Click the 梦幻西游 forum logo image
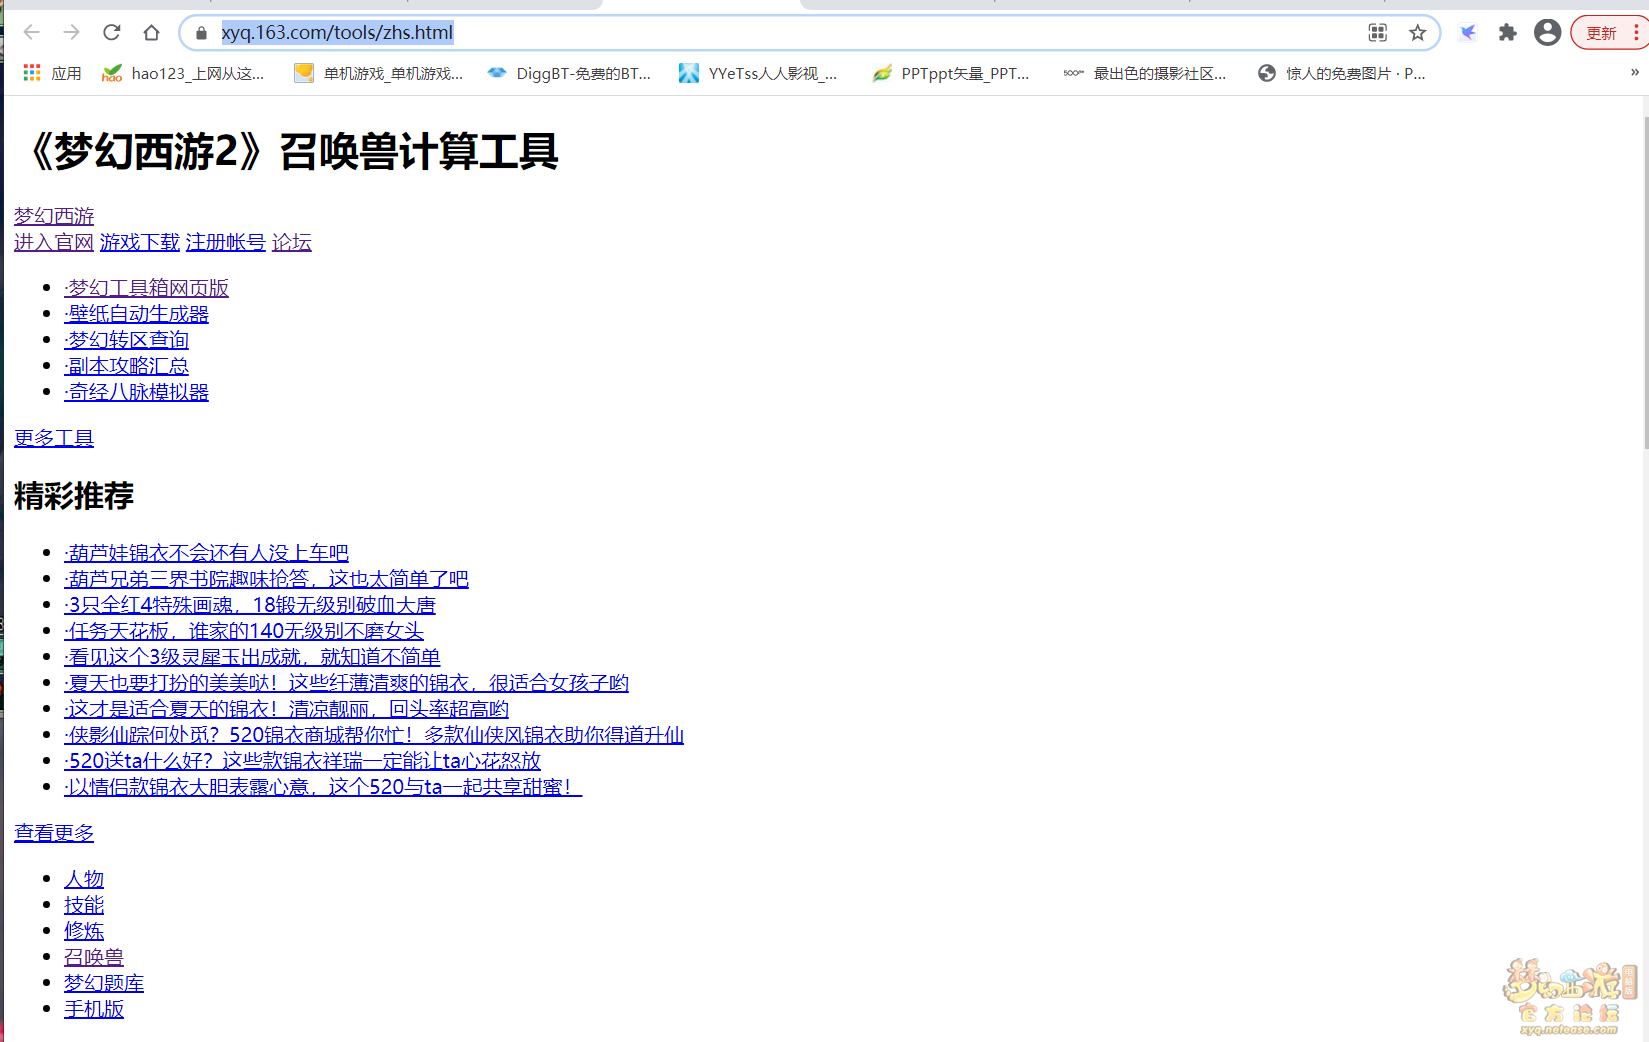 [x=1569, y=996]
